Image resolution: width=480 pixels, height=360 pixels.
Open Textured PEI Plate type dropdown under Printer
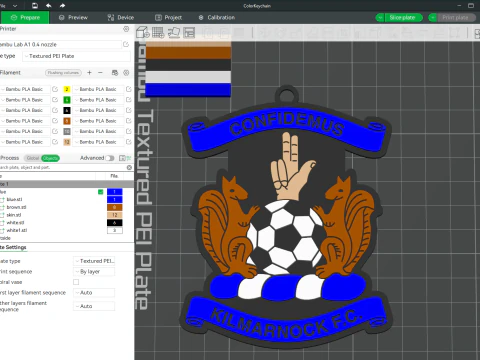point(76,56)
